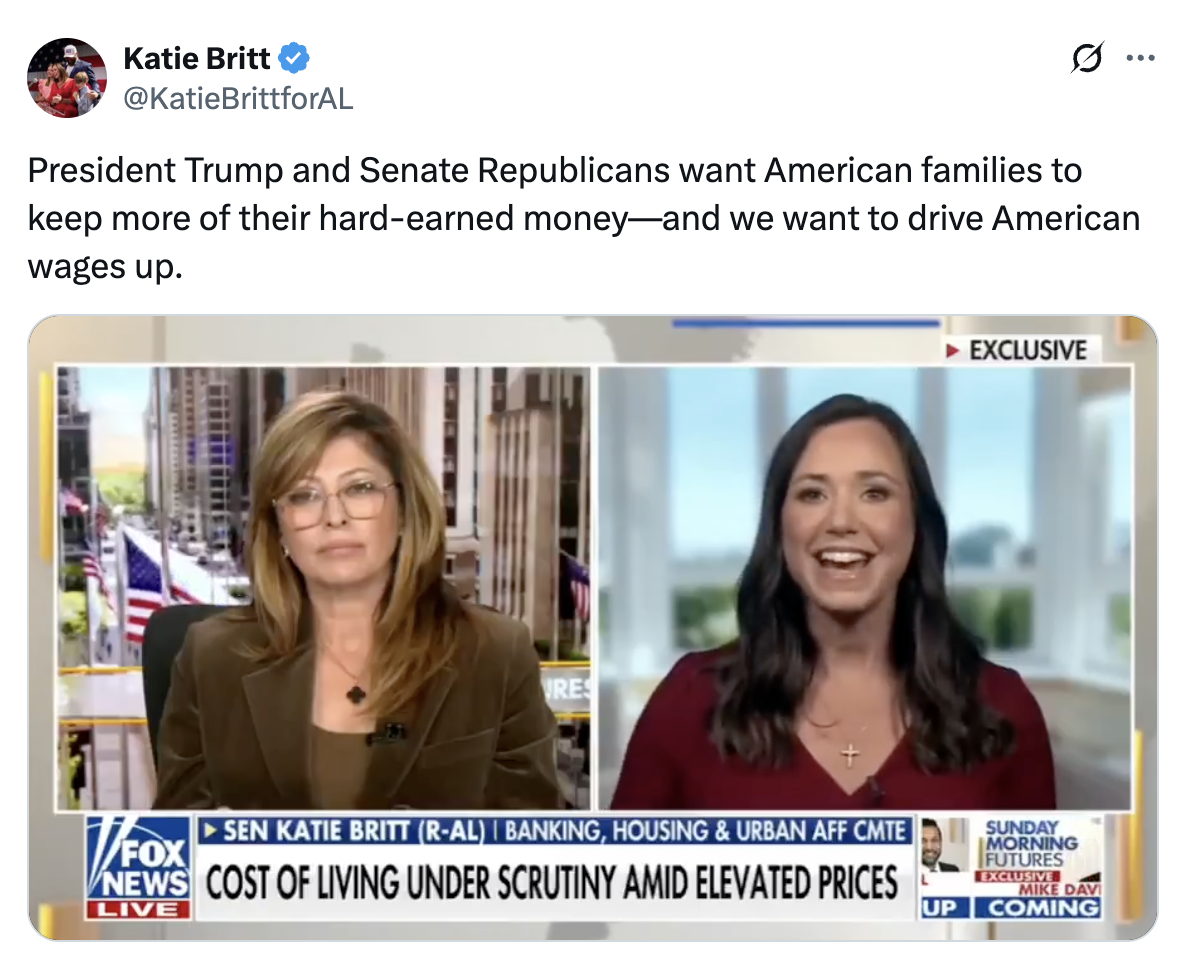This screenshot has width=1188, height=970.
Task: Click the Sunday Morning Futures show logo
Action: pyautogui.click(x=1031, y=843)
